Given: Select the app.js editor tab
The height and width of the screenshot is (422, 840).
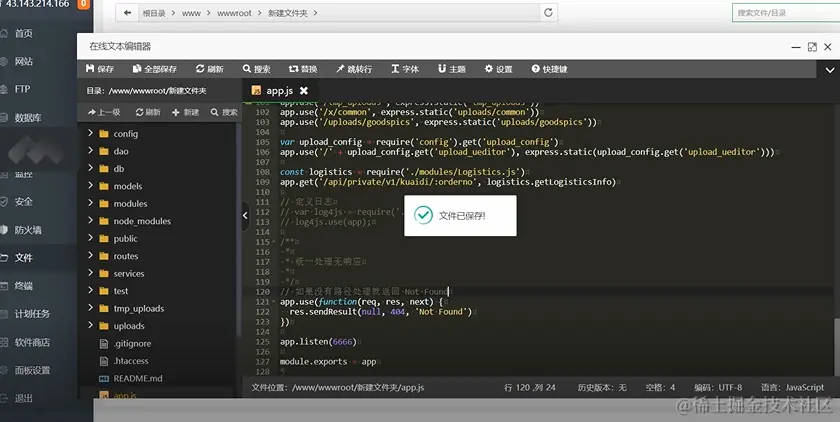Looking at the screenshot, I should pyautogui.click(x=279, y=91).
